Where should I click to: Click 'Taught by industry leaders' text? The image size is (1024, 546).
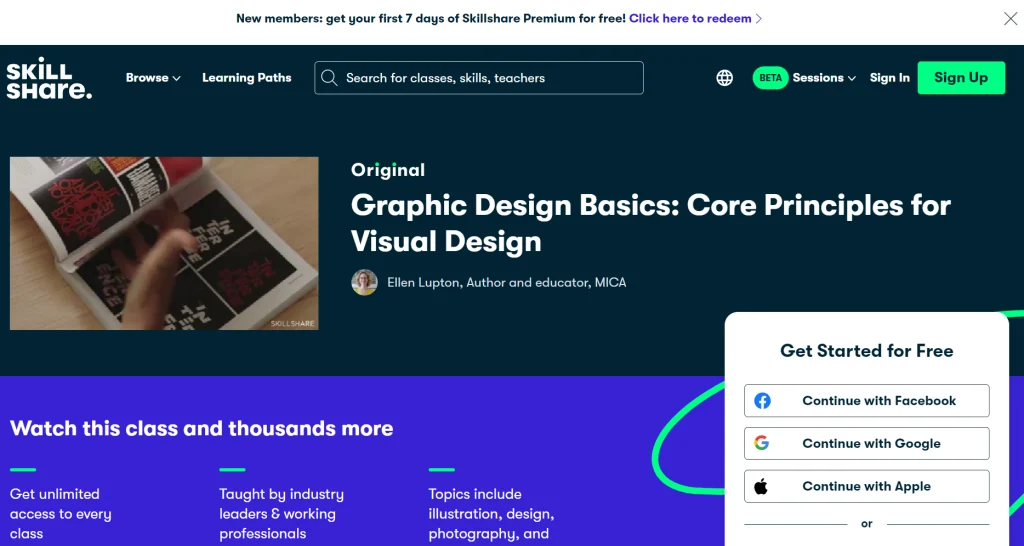(281, 514)
